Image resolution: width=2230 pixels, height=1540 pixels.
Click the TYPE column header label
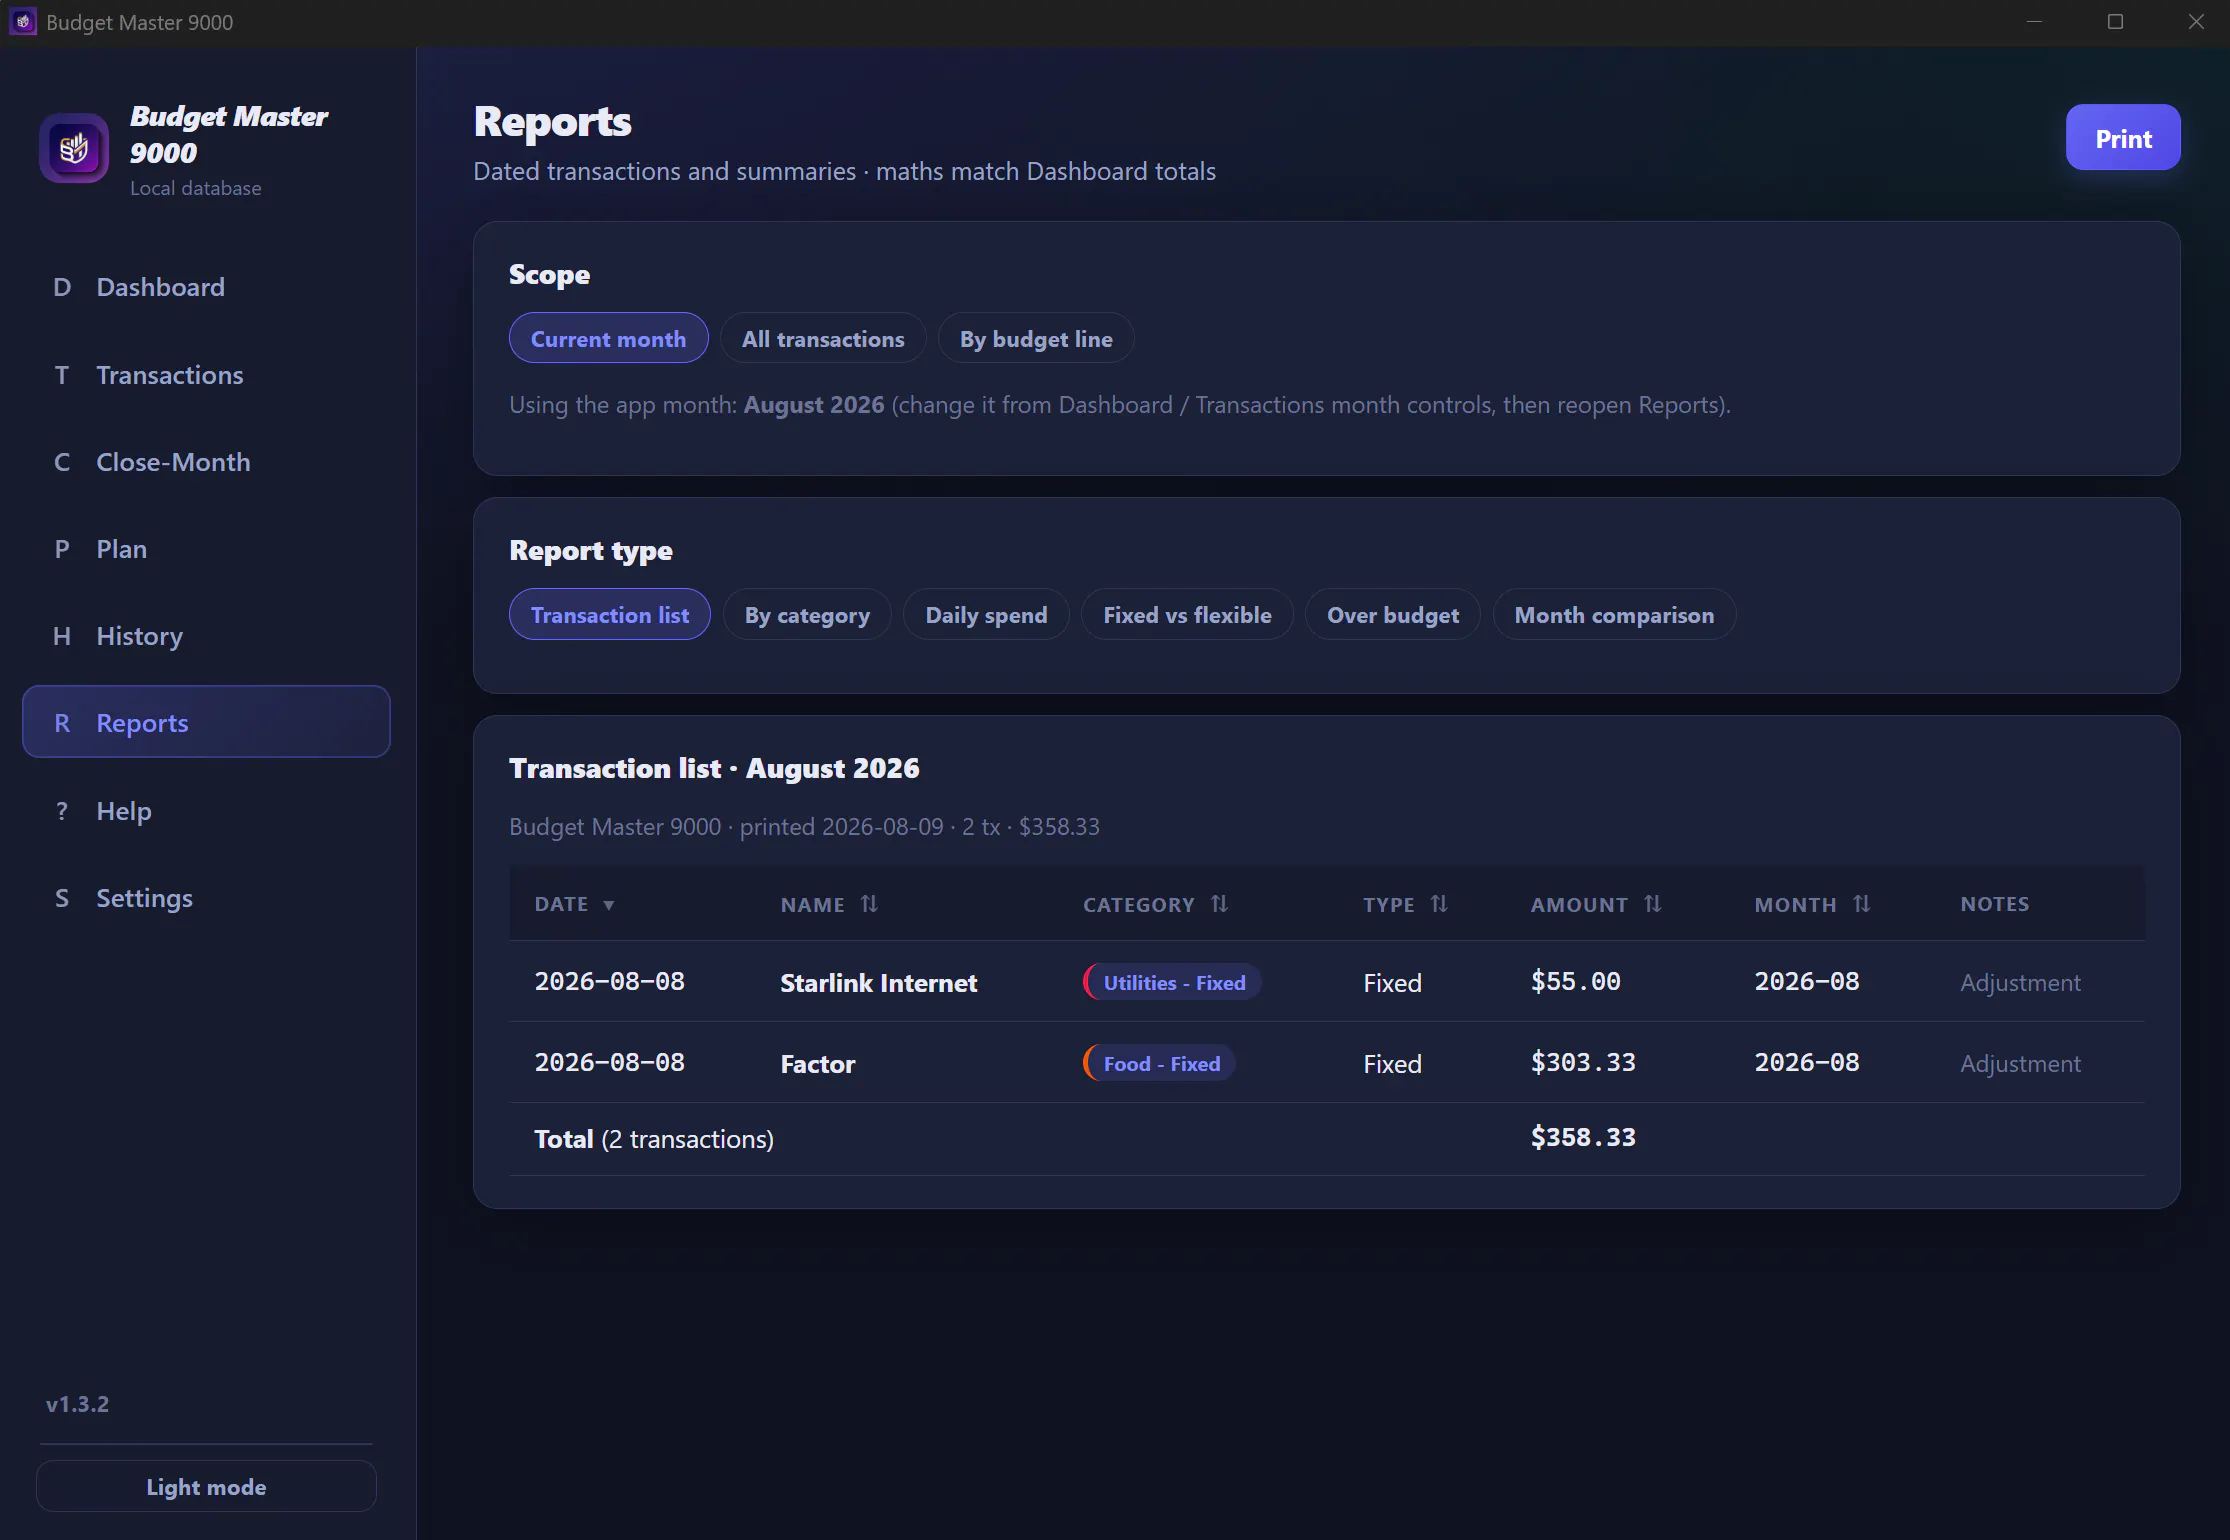coord(1388,905)
